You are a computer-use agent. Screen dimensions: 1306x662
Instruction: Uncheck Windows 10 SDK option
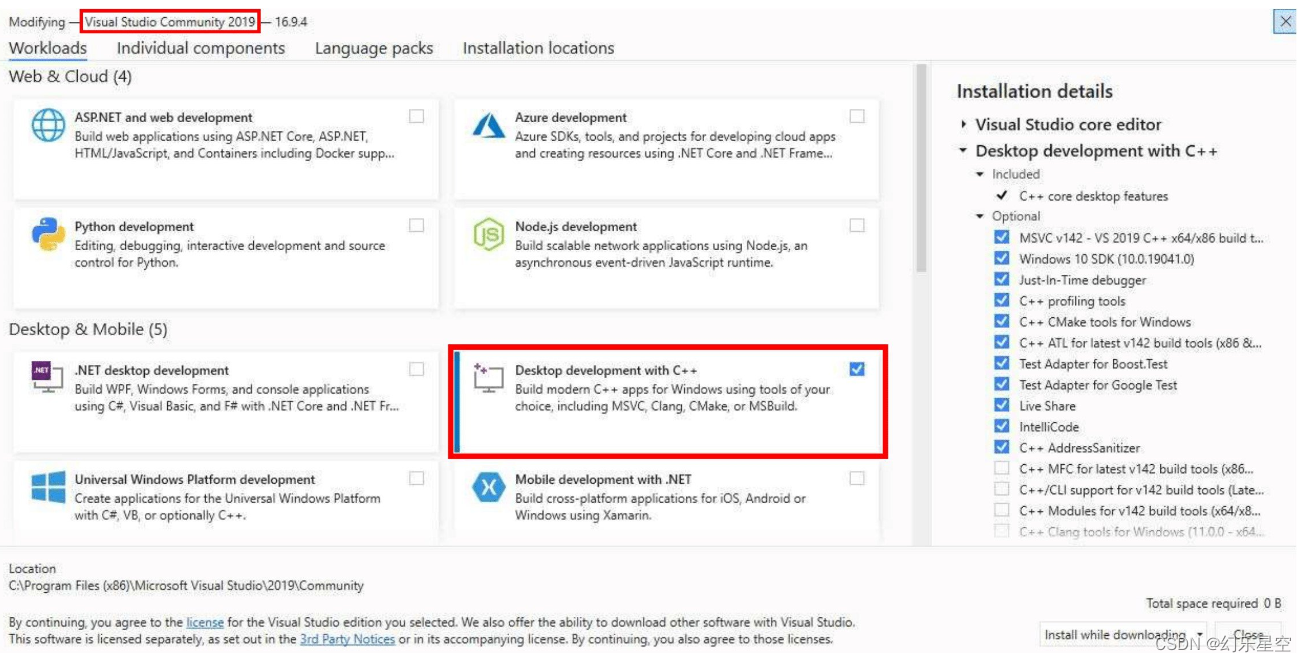point(1001,259)
